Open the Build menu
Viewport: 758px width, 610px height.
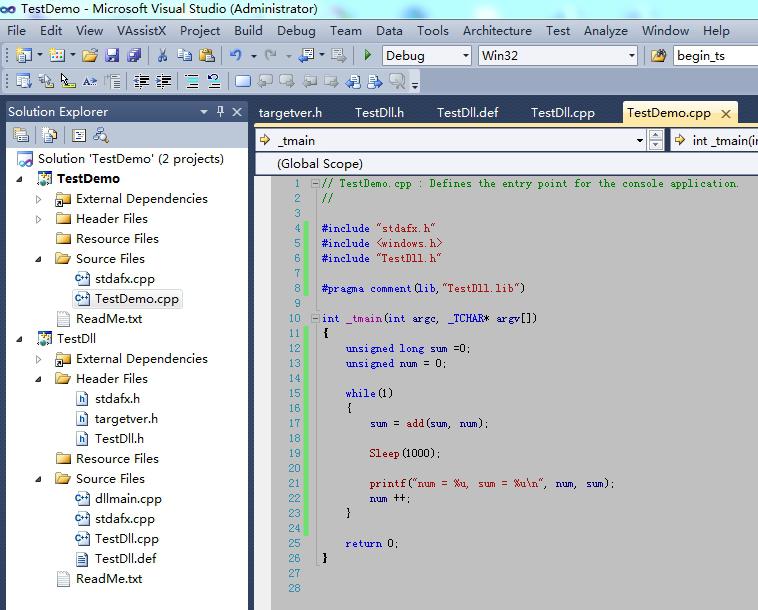click(248, 31)
